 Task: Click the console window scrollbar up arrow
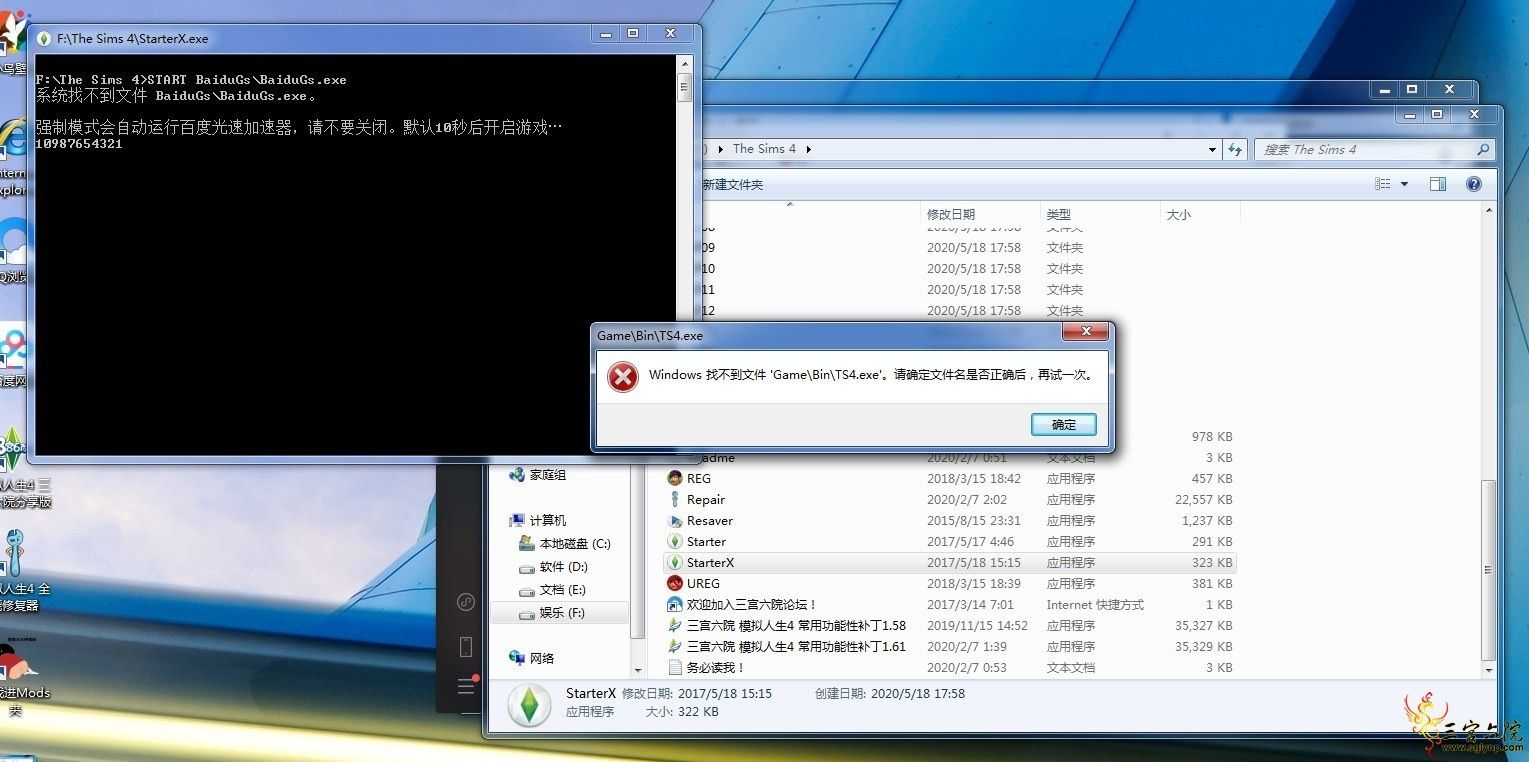[x=684, y=63]
